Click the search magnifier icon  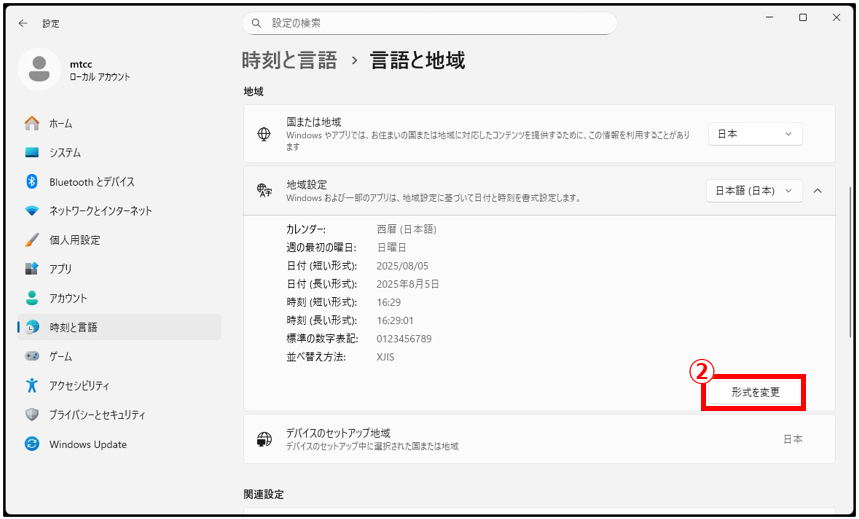[x=256, y=24]
